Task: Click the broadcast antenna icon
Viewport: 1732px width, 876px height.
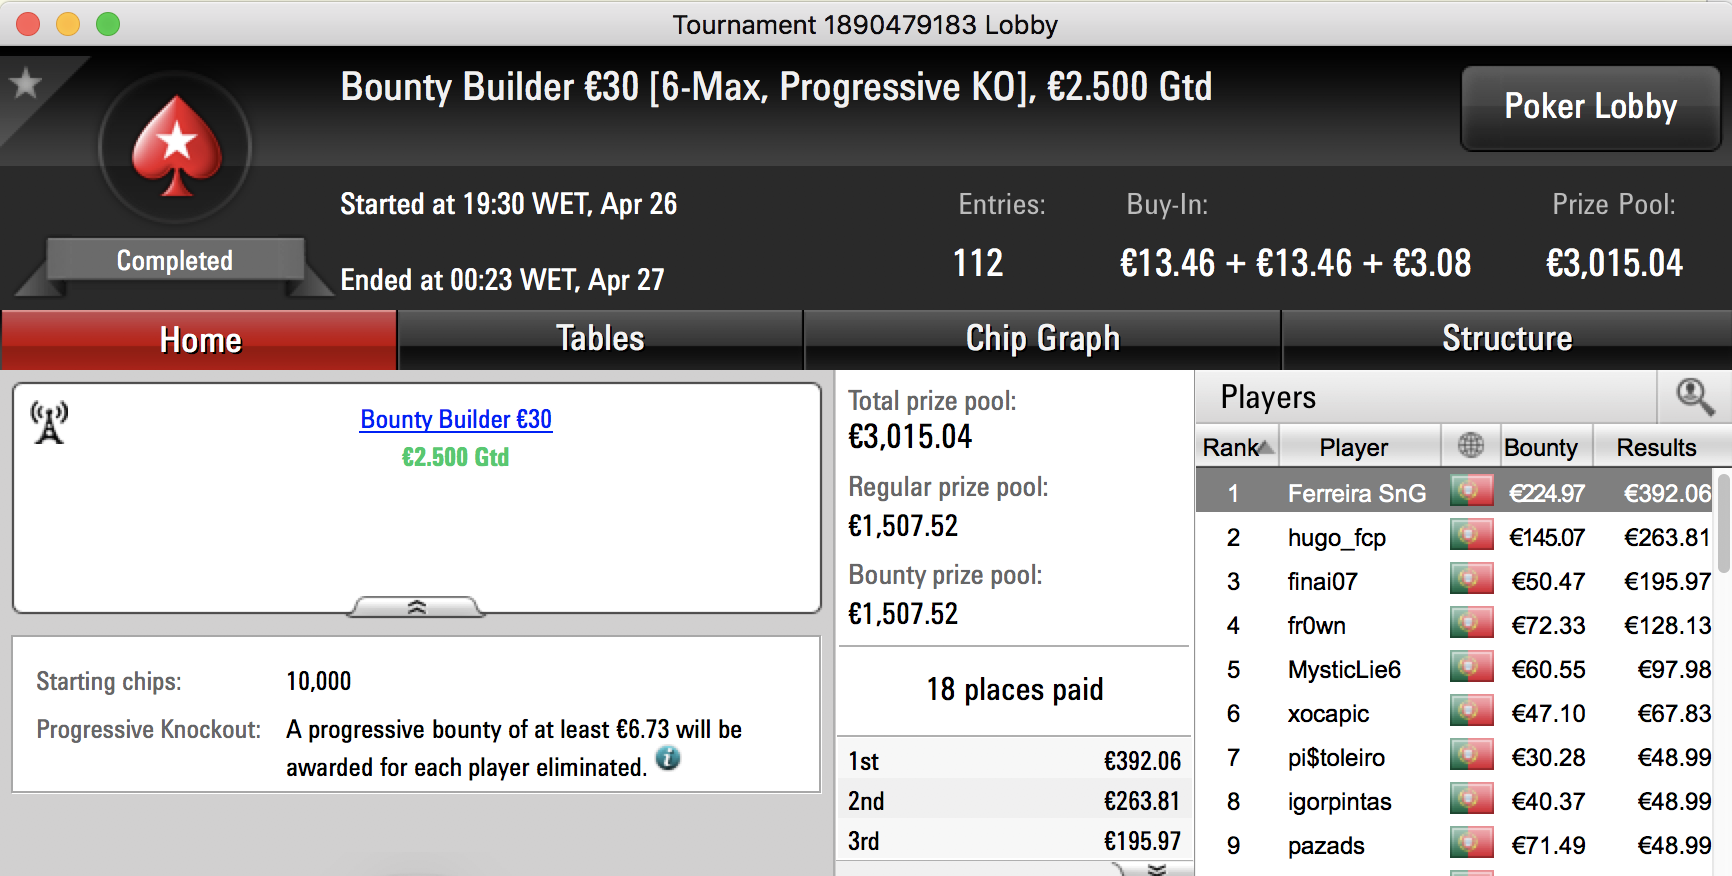Action: (49, 422)
